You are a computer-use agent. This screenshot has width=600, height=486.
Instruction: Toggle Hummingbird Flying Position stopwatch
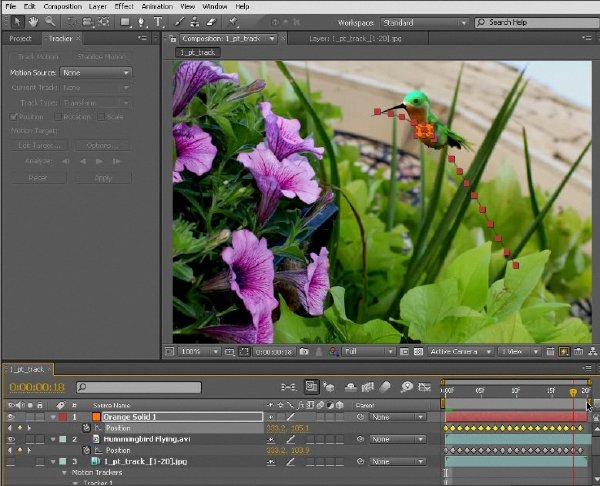click(87, 450)
